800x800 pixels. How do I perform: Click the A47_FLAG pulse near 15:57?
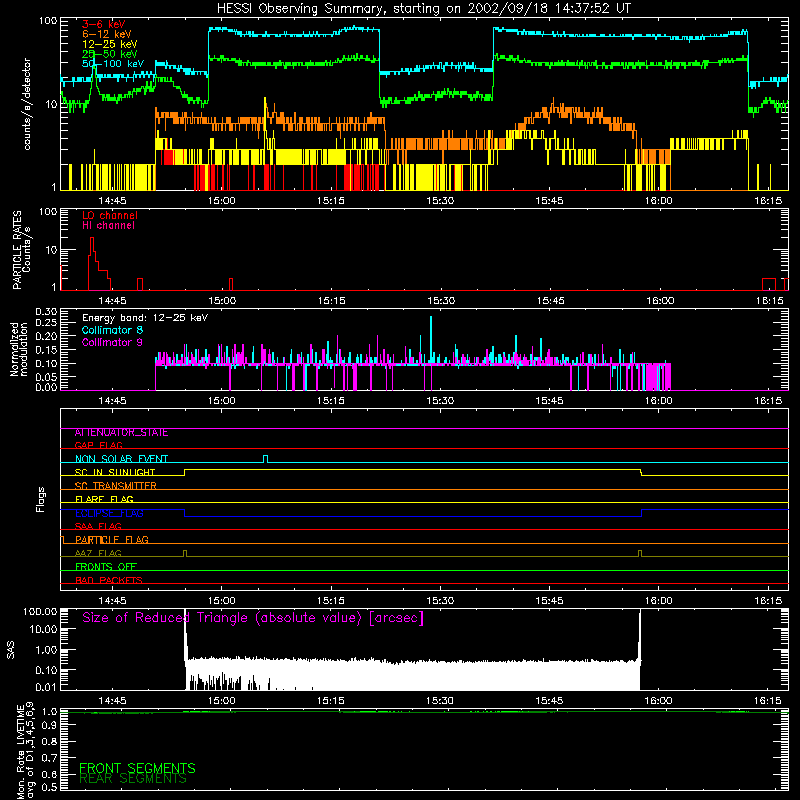[x=640, y=553]
